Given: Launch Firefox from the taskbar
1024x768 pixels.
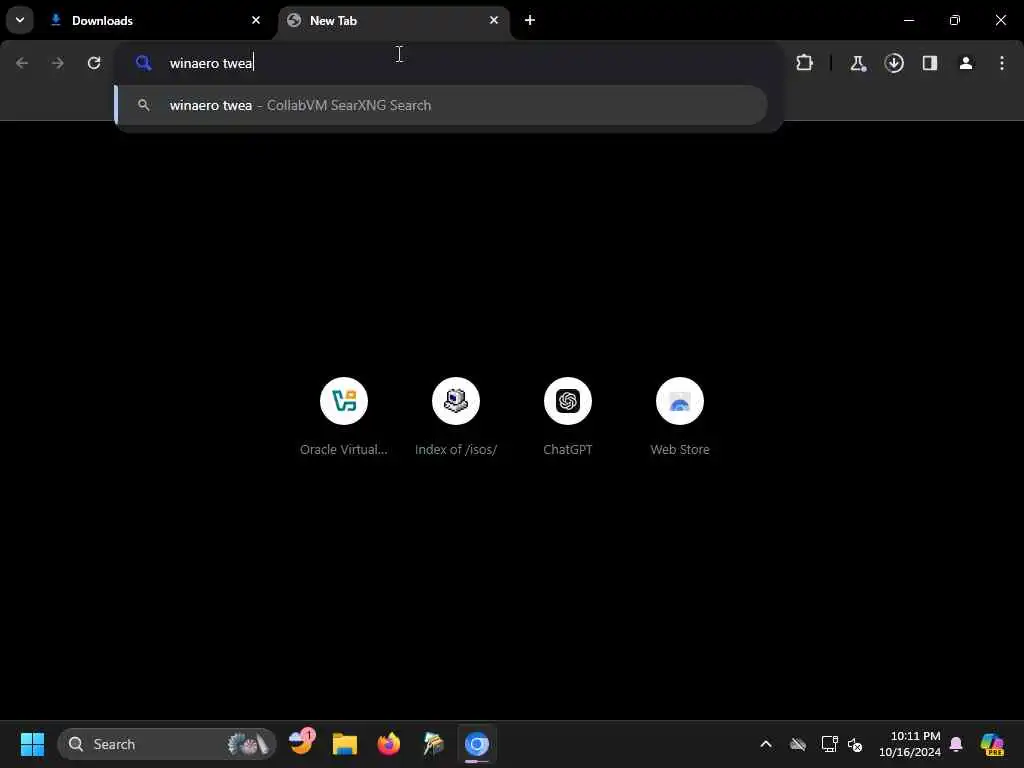Looking at the screenshot, I should [x=389, y=744].
